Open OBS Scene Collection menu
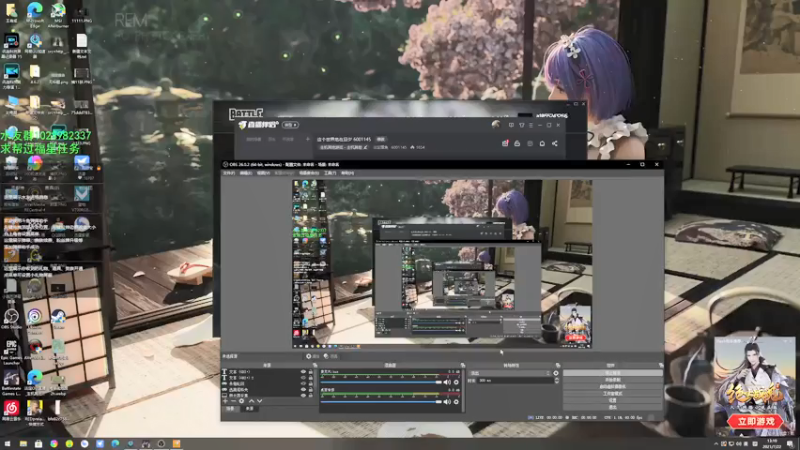 pos(309,173)
